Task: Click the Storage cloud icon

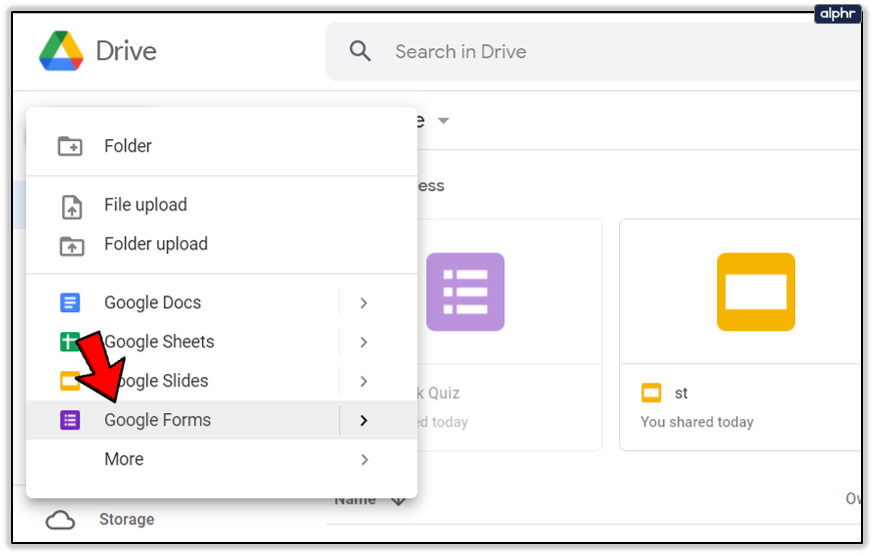Action: tap(61, 520)
